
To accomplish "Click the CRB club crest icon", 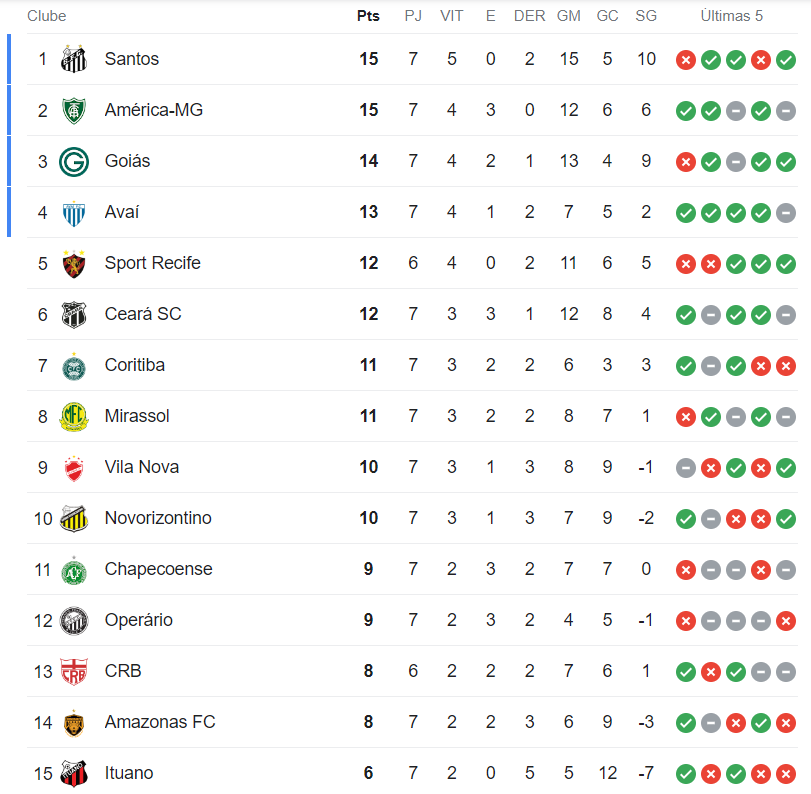I will click(x=74, y=671).
